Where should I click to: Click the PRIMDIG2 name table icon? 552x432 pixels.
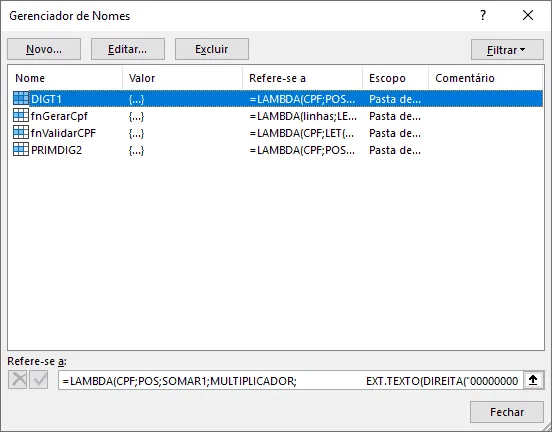pyautogui.click(x=21, y=150)
